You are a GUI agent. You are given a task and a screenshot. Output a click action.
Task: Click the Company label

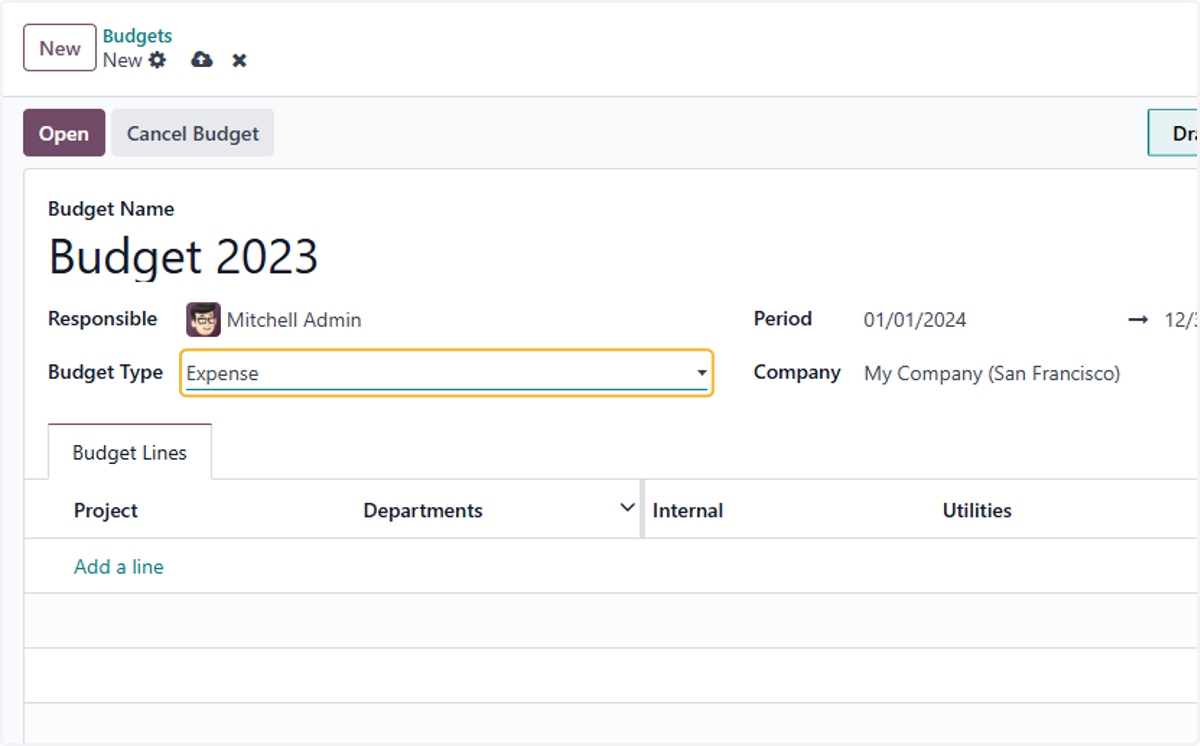[797, 372]
